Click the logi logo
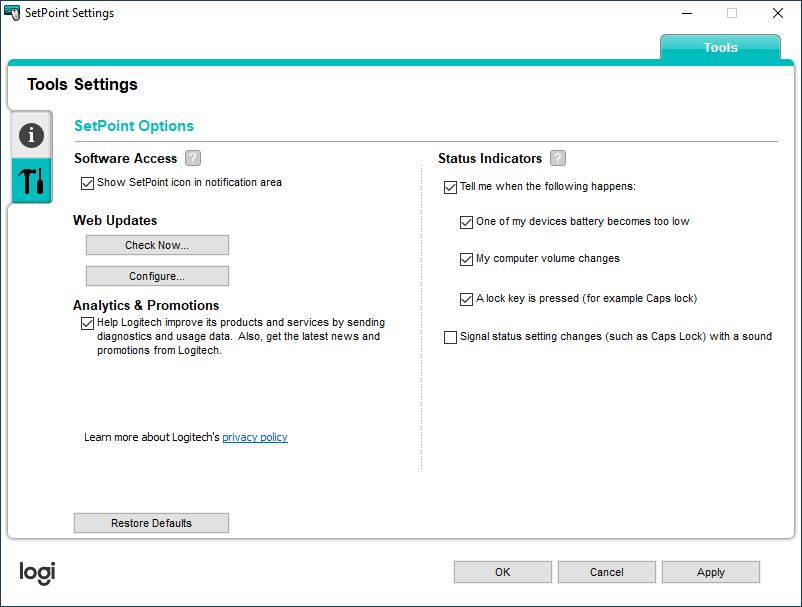Screen dimensions: 802x607 [x=37, y=573]
